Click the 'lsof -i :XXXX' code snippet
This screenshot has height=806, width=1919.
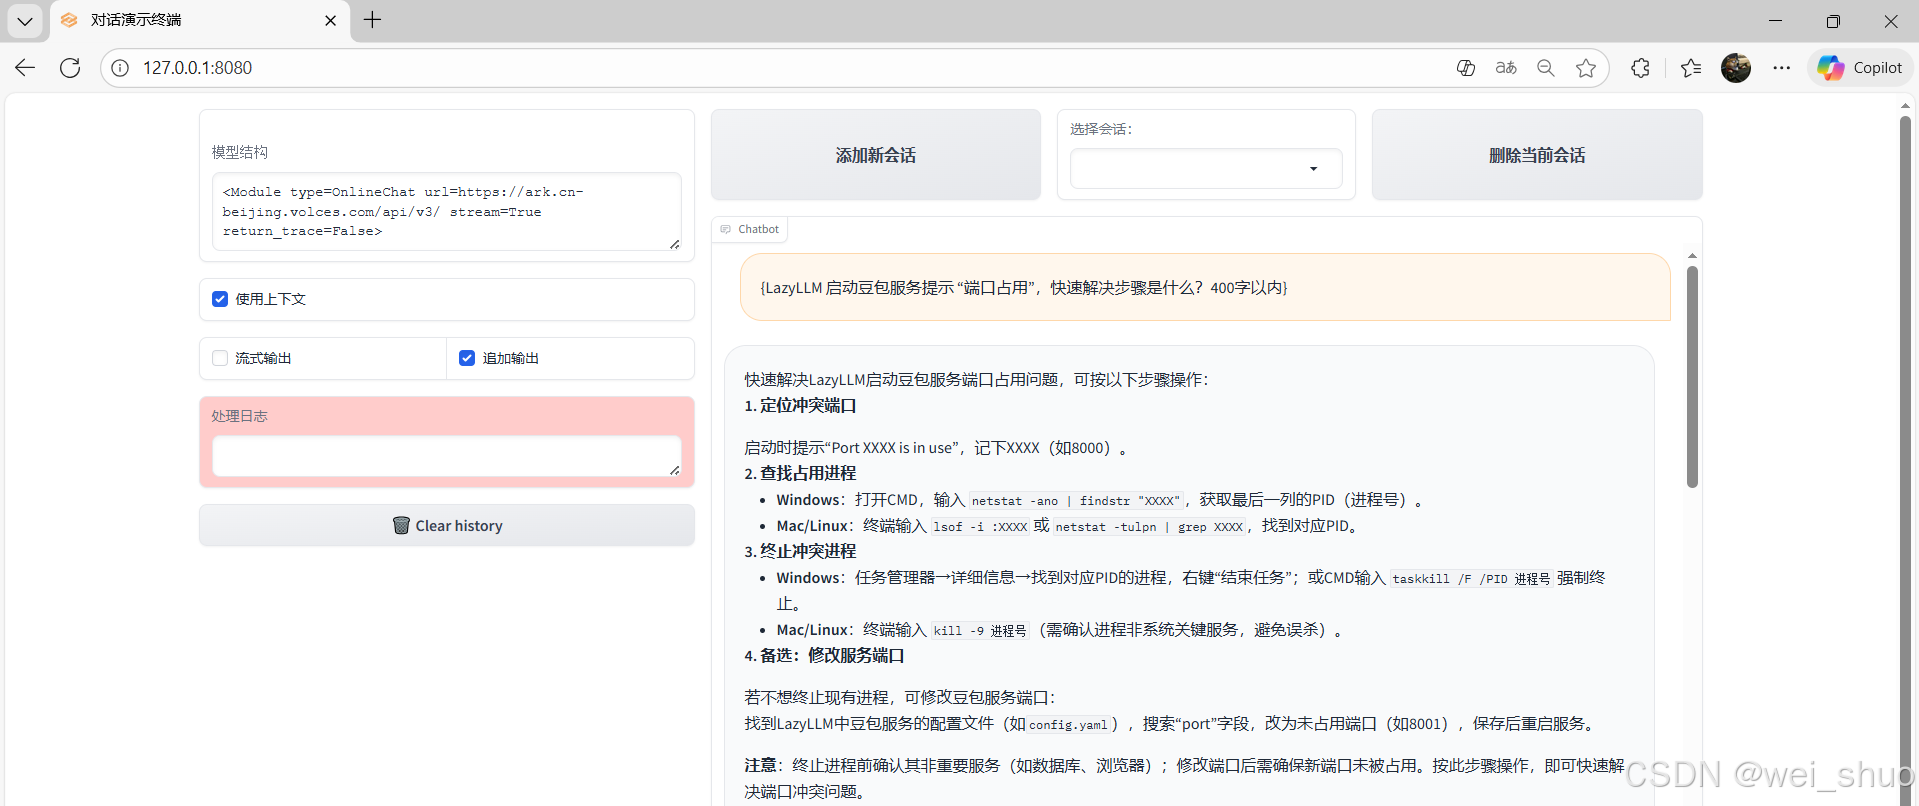(x=980, y=526)
